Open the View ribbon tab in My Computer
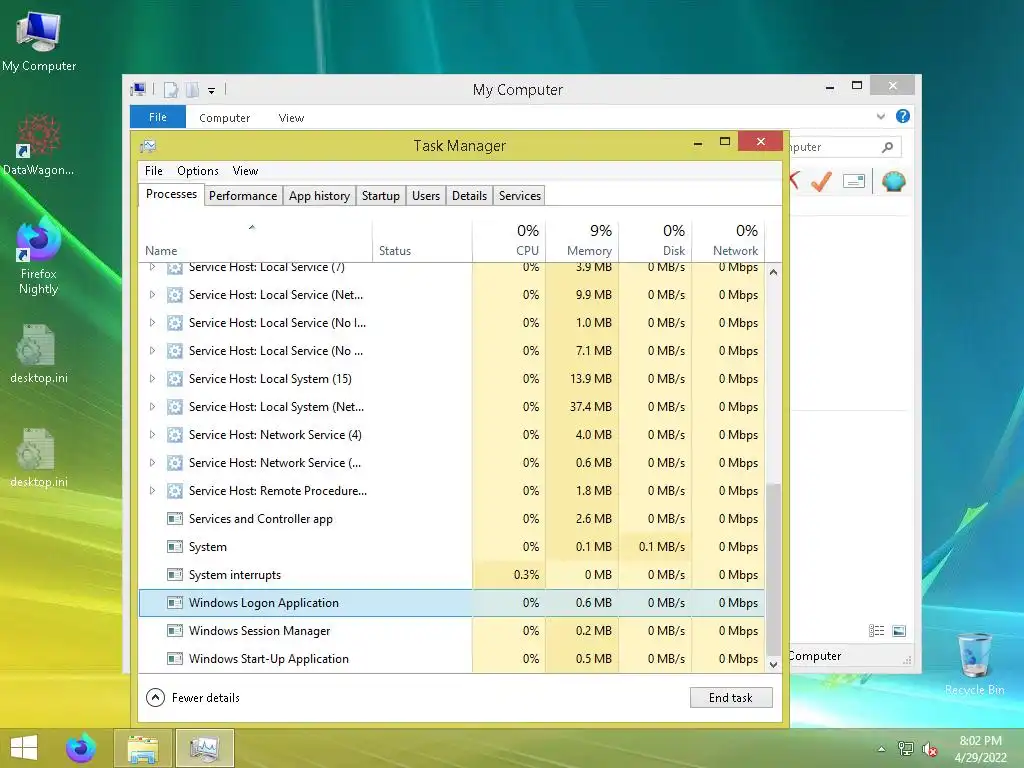1024x768 pixels. (291, 118)
